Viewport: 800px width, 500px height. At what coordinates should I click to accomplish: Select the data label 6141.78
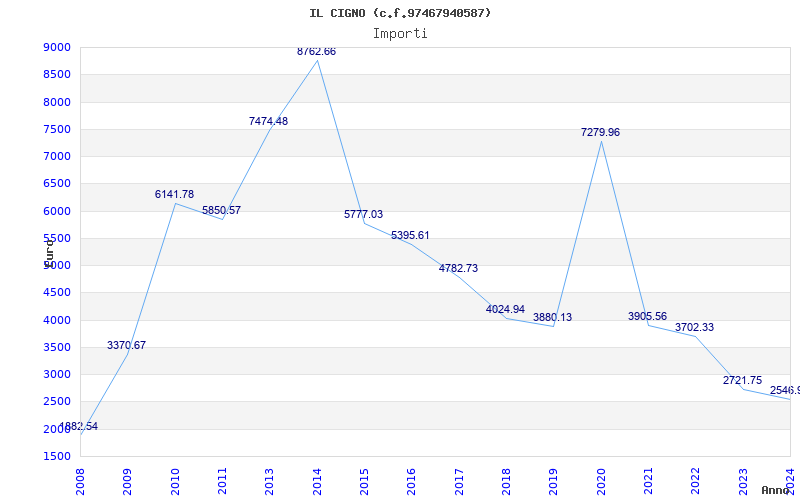(174, 194)
